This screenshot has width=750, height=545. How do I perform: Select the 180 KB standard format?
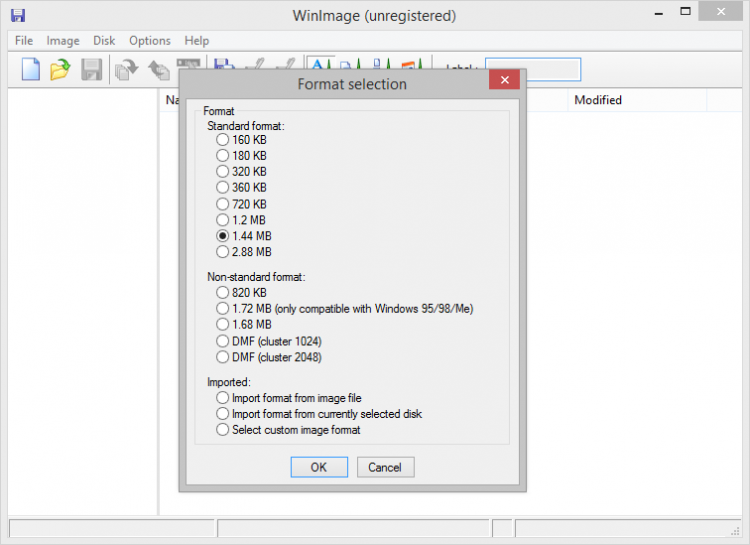point(242,156)
